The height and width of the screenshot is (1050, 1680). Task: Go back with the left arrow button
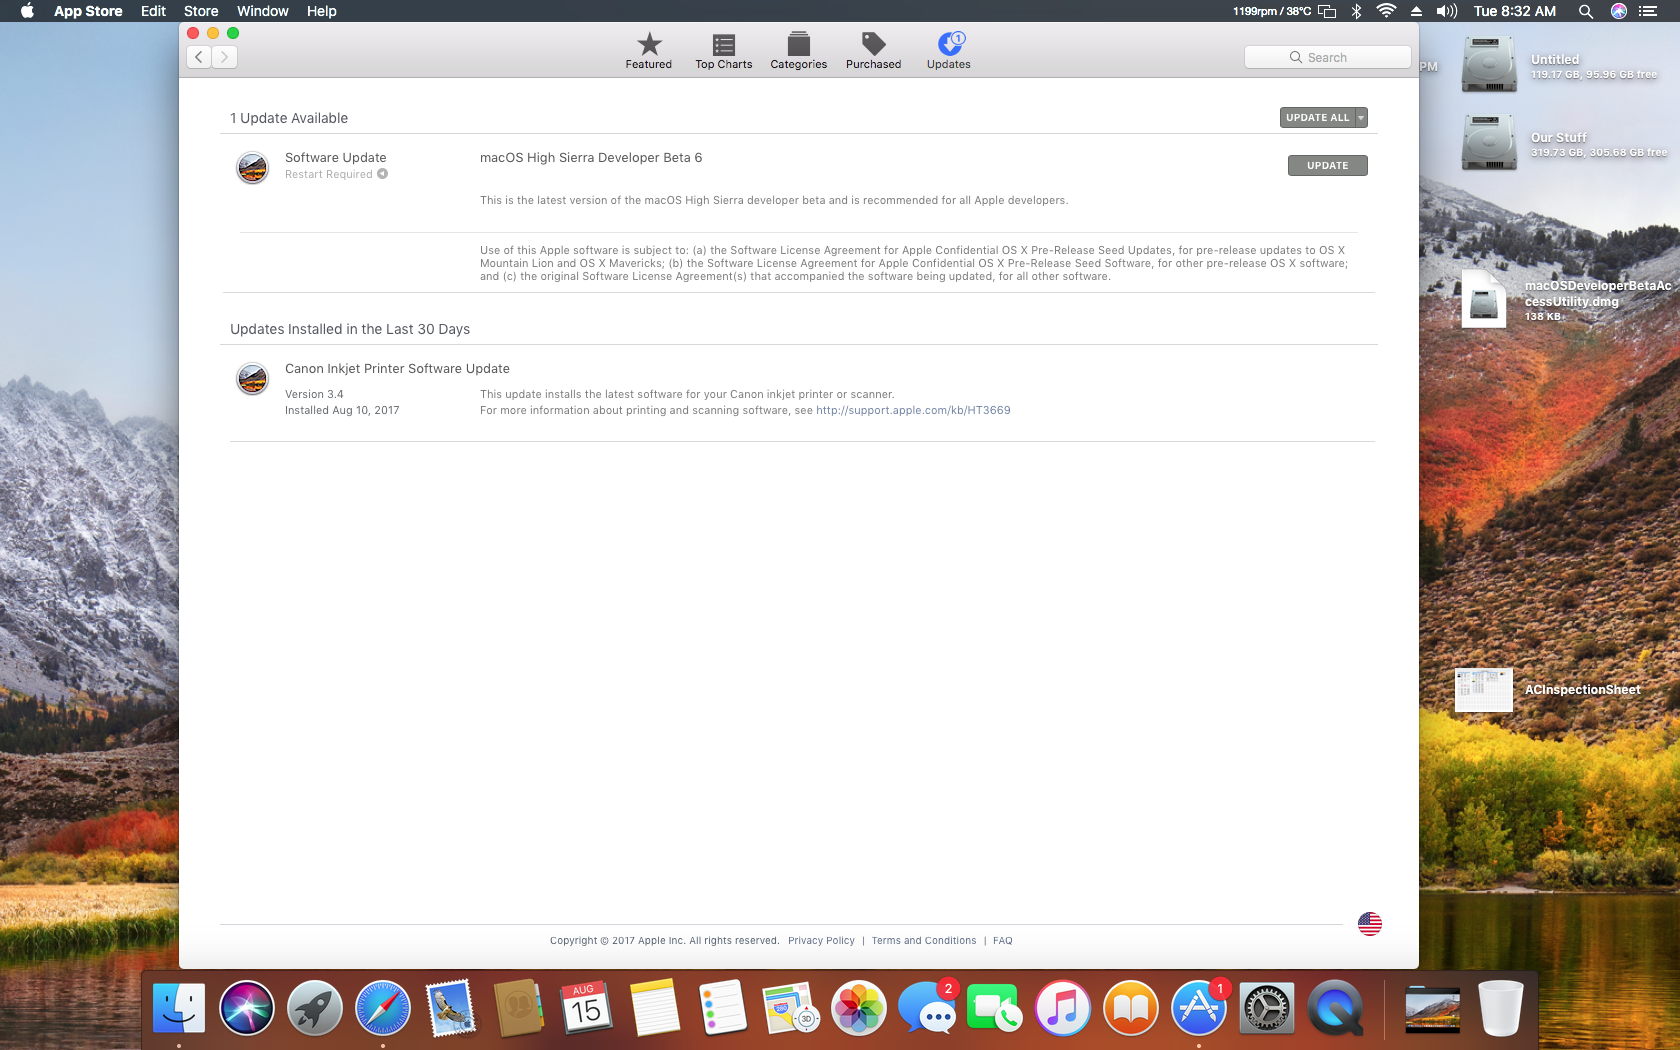tap(199, 57)
